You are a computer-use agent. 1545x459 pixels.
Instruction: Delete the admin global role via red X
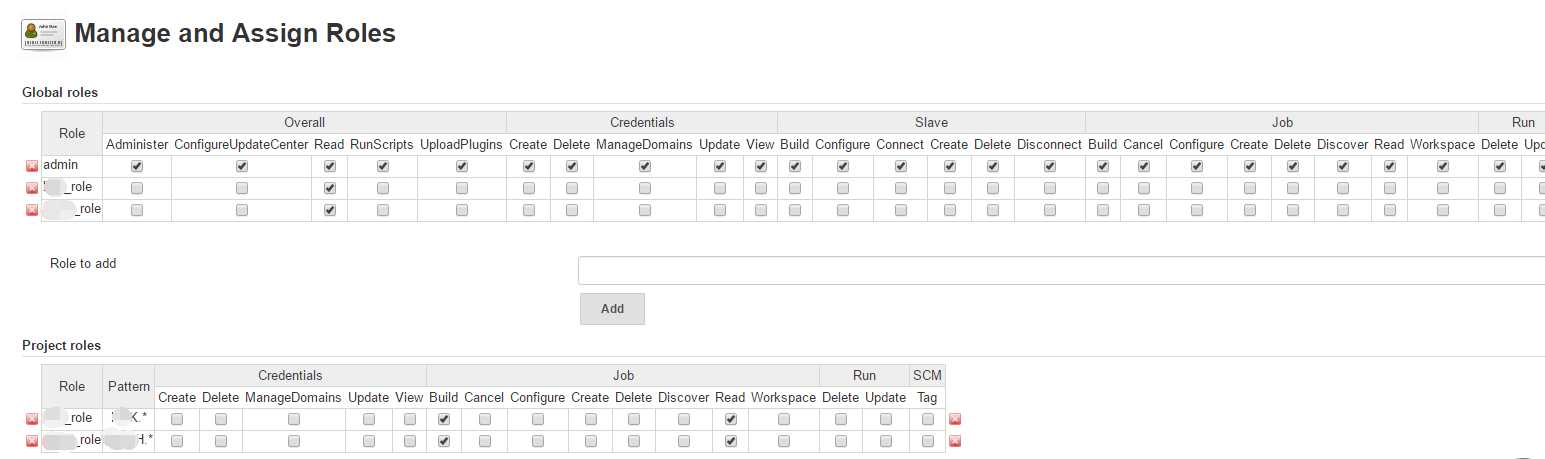[32, 166]
